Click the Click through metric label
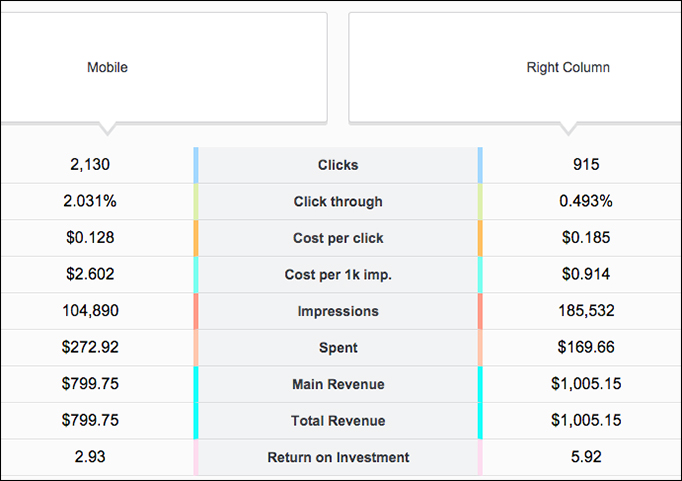The image size is (682, 481). click(338, 202)
